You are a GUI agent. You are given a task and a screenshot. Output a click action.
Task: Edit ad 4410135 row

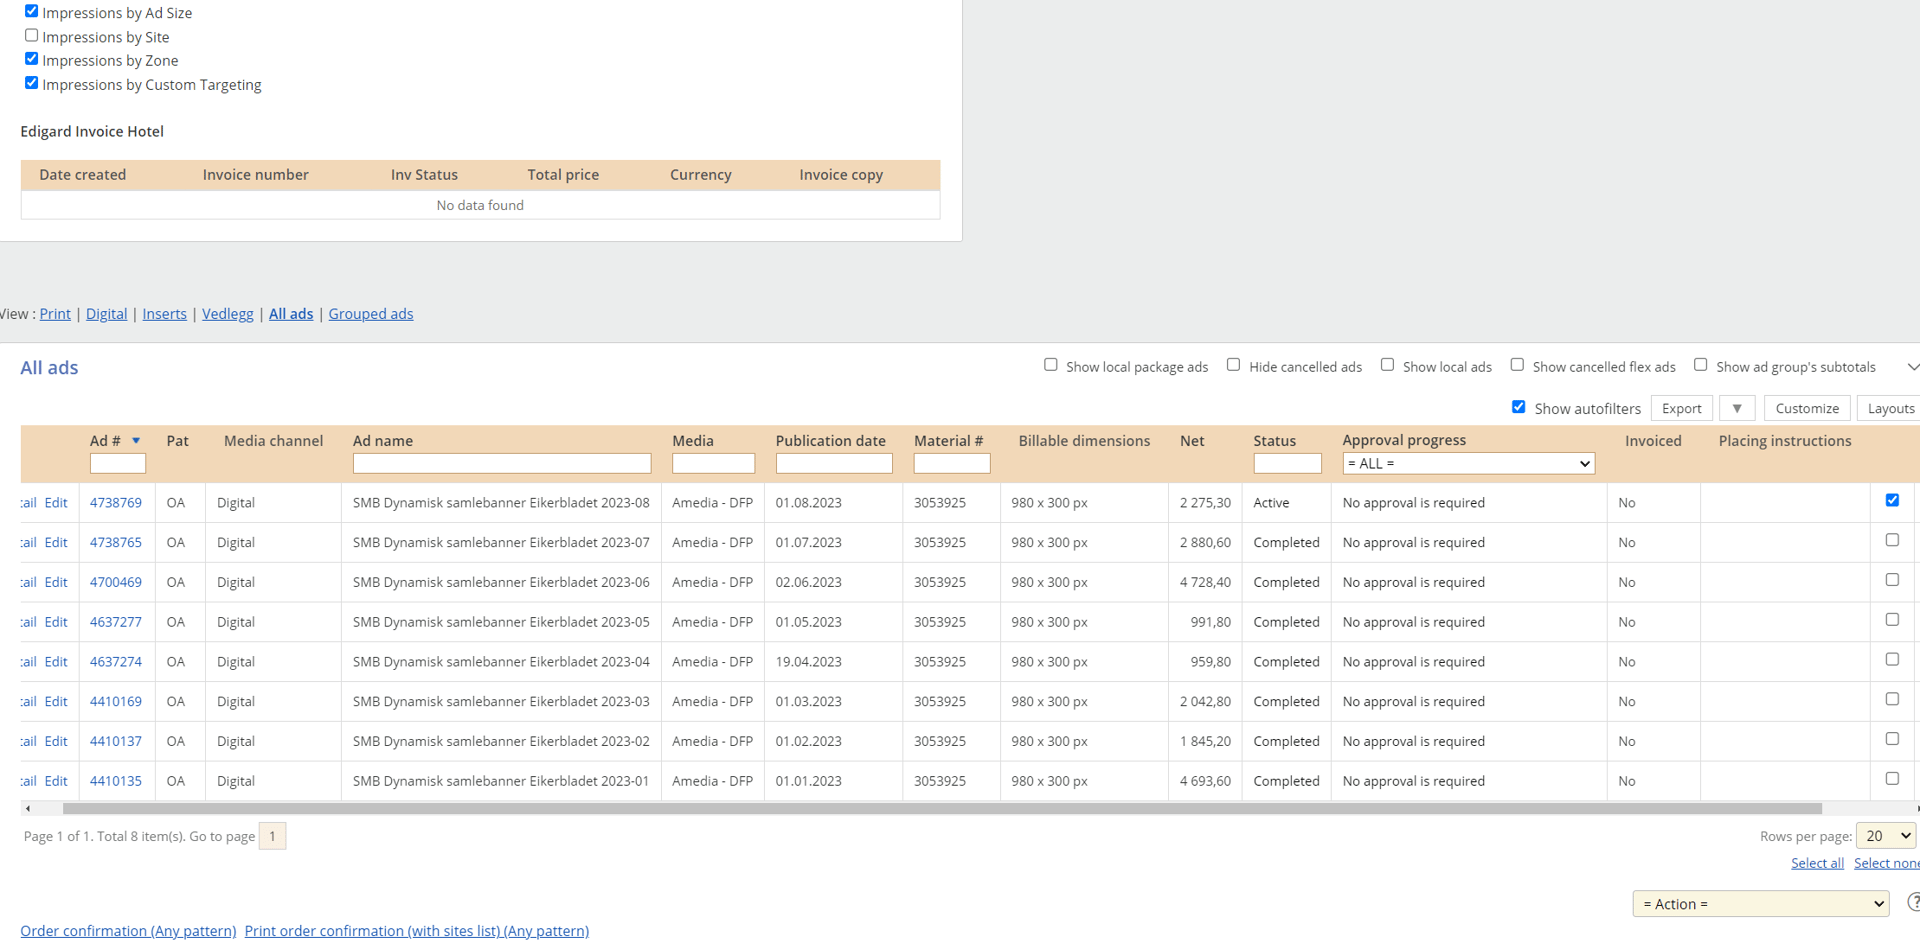point(56,781)
